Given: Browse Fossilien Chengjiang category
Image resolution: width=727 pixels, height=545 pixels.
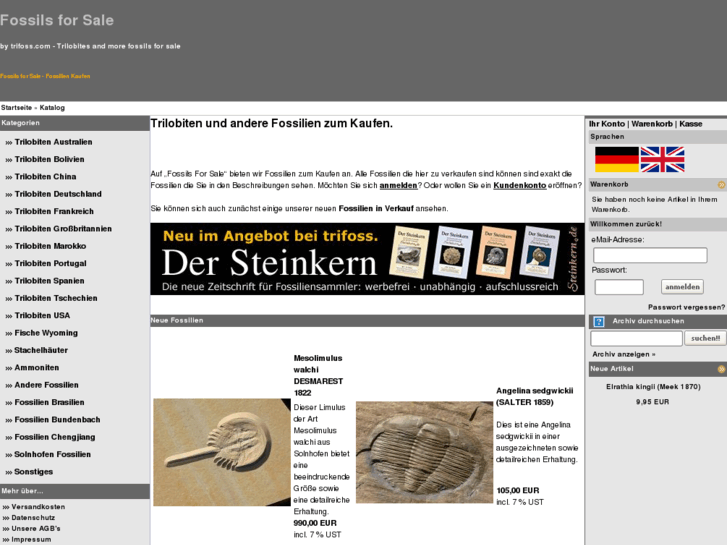Looking at the screenshot, I should pos(55,437).
